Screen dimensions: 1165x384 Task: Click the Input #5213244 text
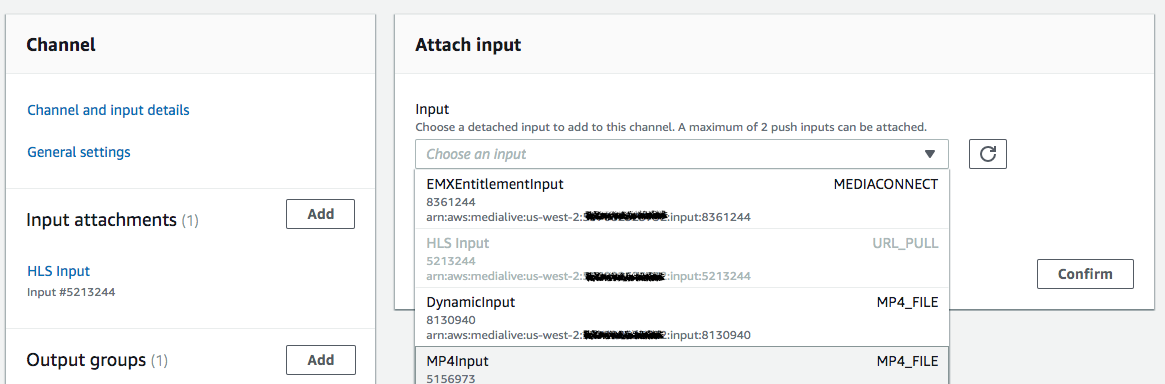point(71,292)
